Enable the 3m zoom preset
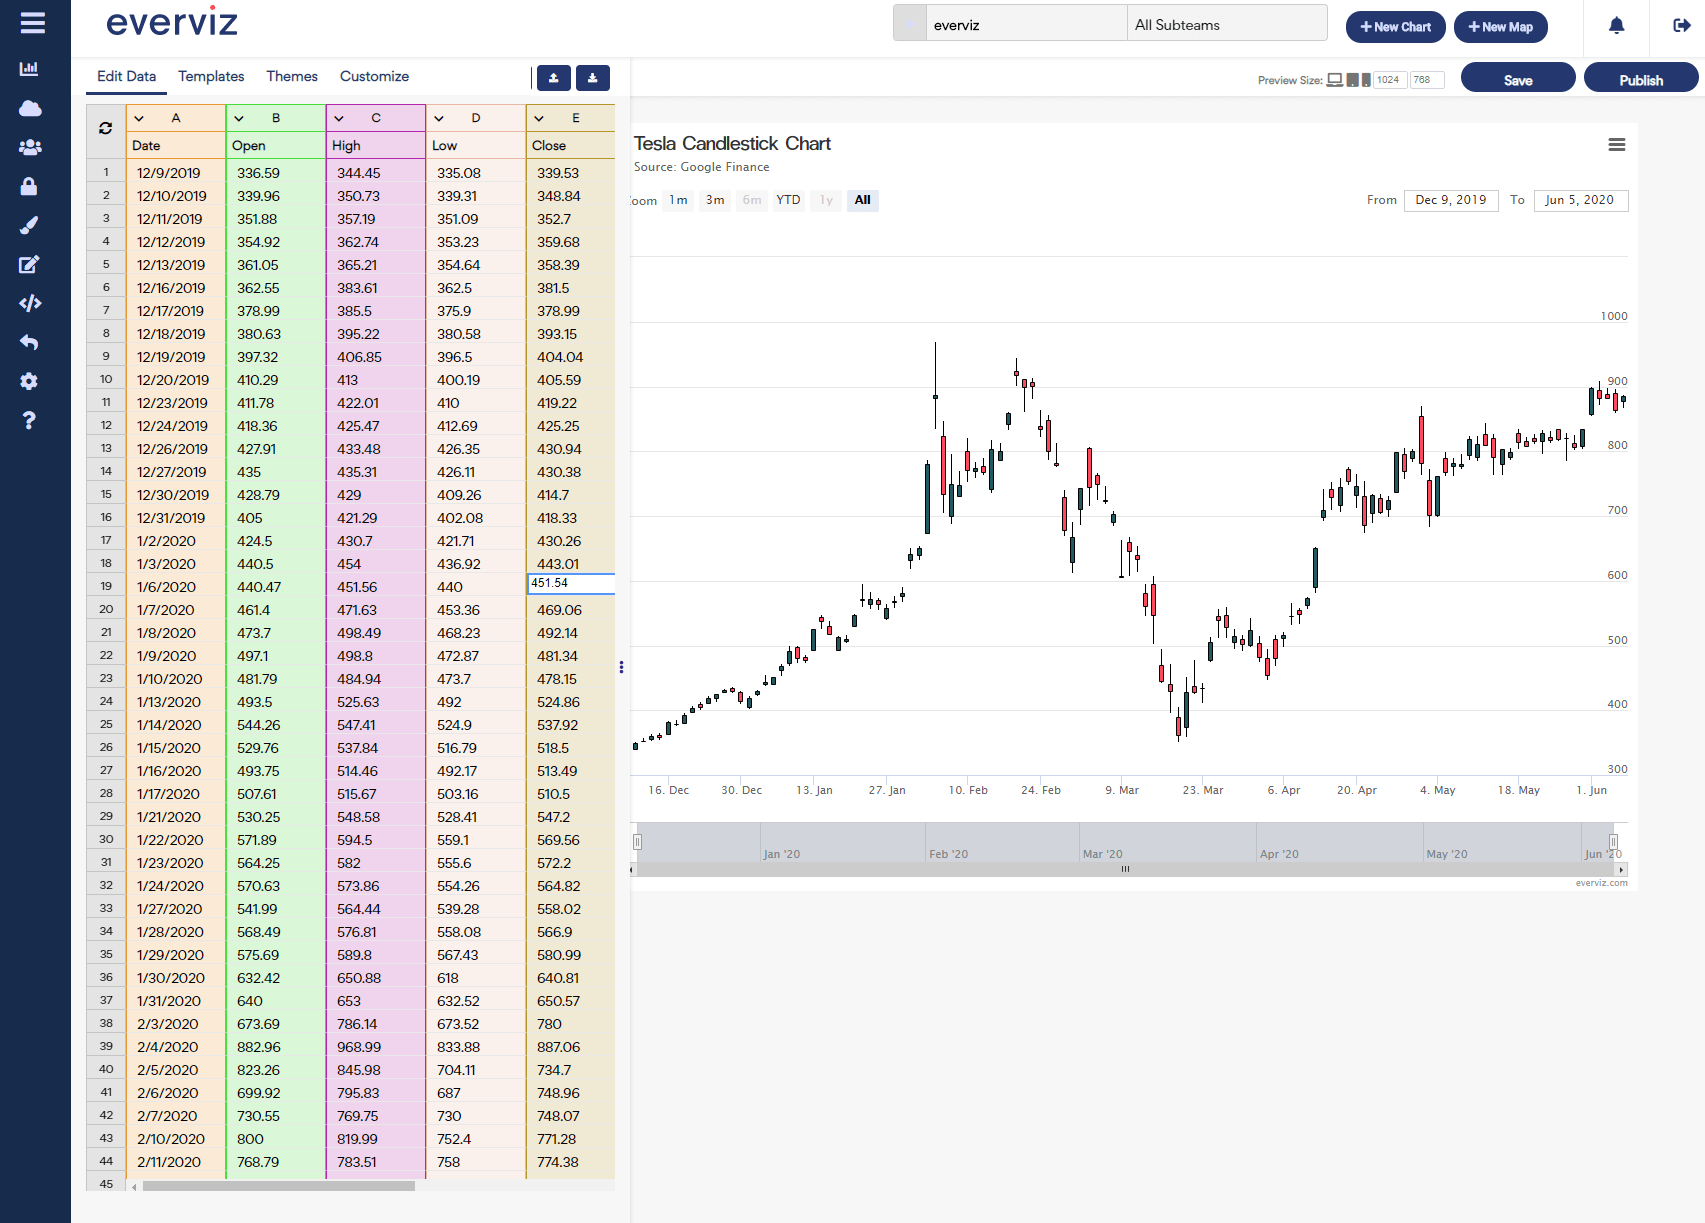 point(714,200)
